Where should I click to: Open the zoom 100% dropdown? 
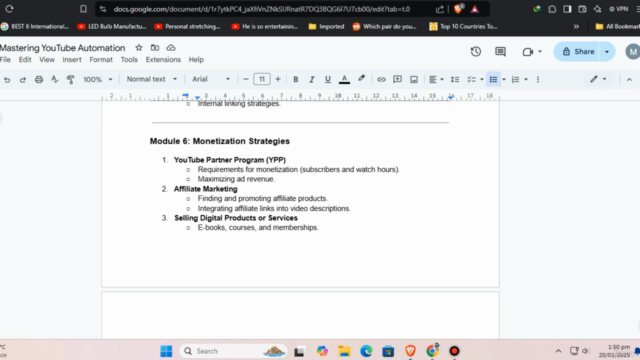[x=98, y=79]
